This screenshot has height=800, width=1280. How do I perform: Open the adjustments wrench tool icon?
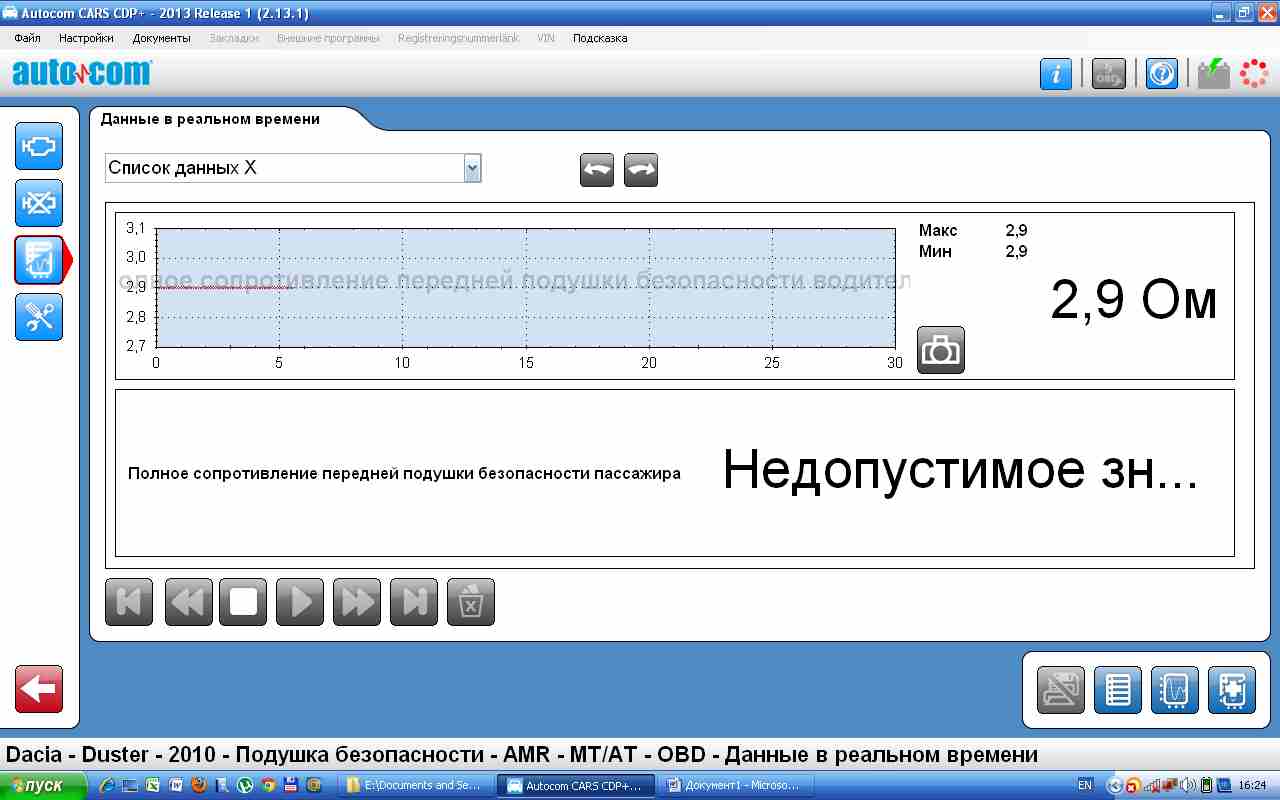pos(39,317)
